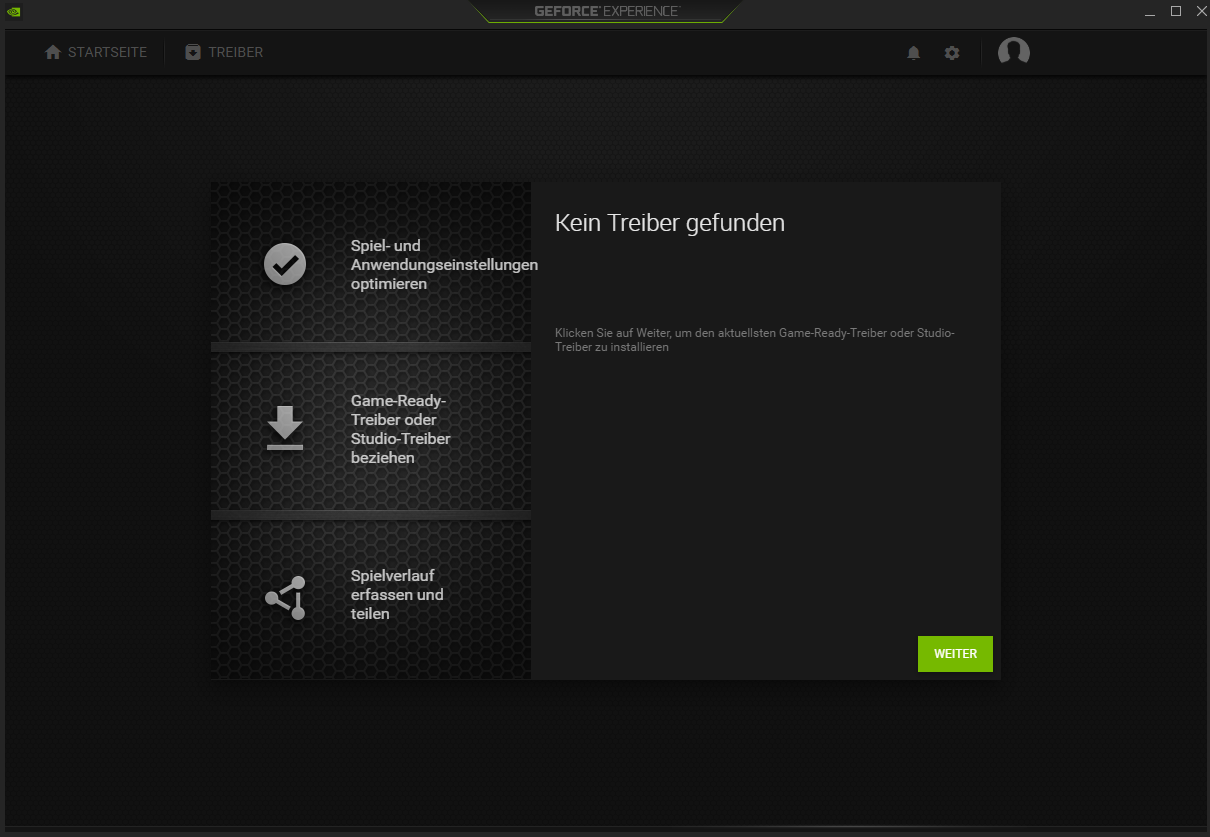
Task: Select 'Spiel- und Anwendungseinstellungen optimieren' text
Action: [444, 265]
